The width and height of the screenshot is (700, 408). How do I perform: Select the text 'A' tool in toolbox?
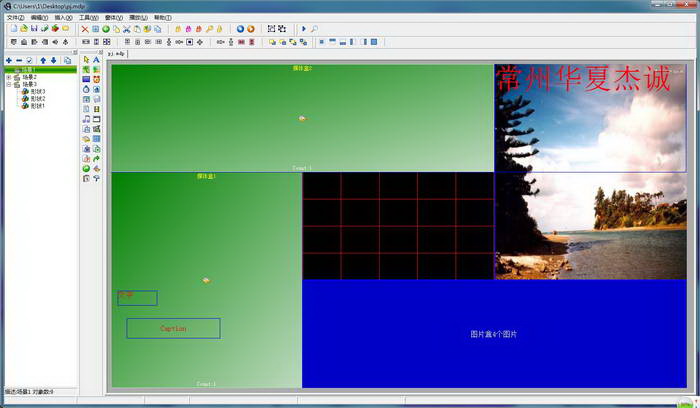pyautogui.click(x=97, y=60)
